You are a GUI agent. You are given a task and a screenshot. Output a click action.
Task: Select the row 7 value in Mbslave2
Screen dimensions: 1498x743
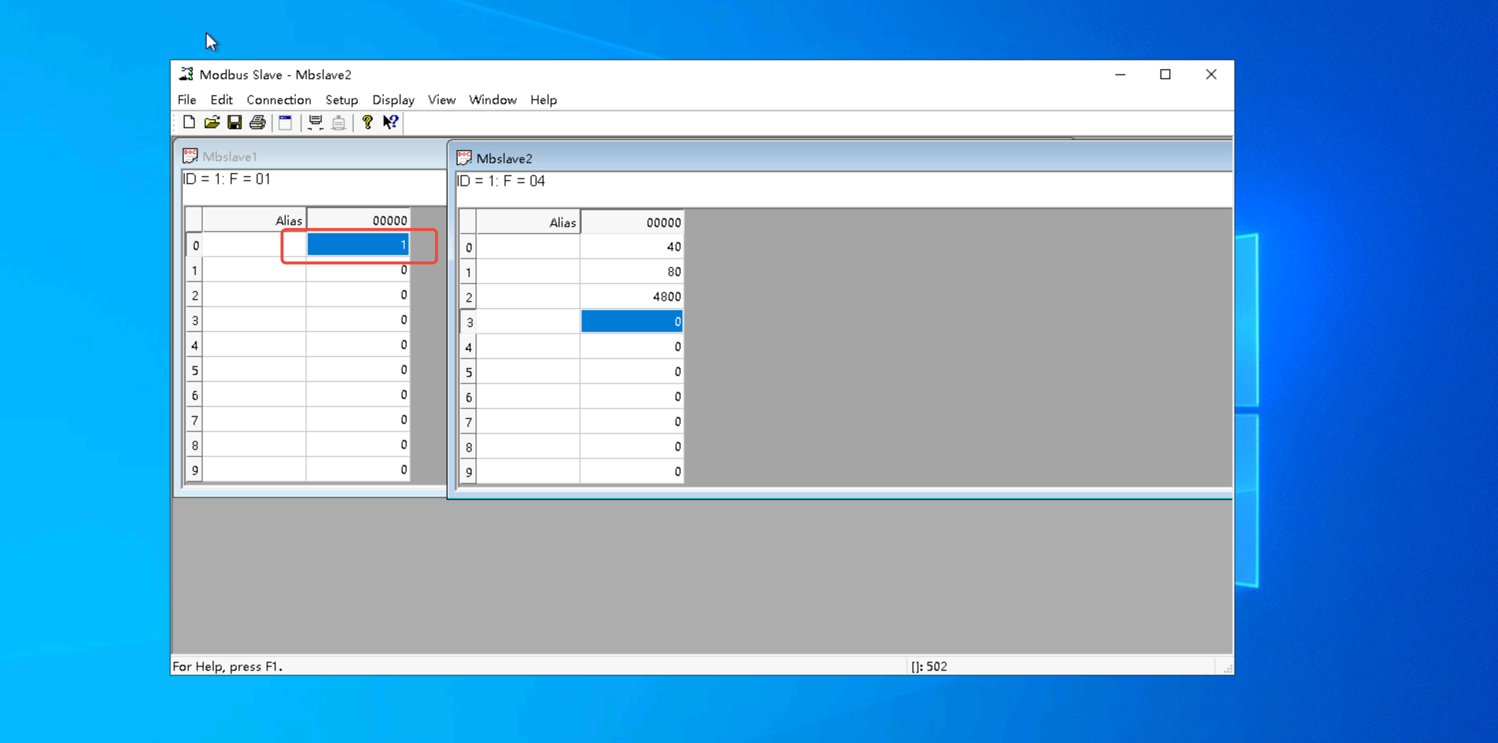[x=632, y=422]
